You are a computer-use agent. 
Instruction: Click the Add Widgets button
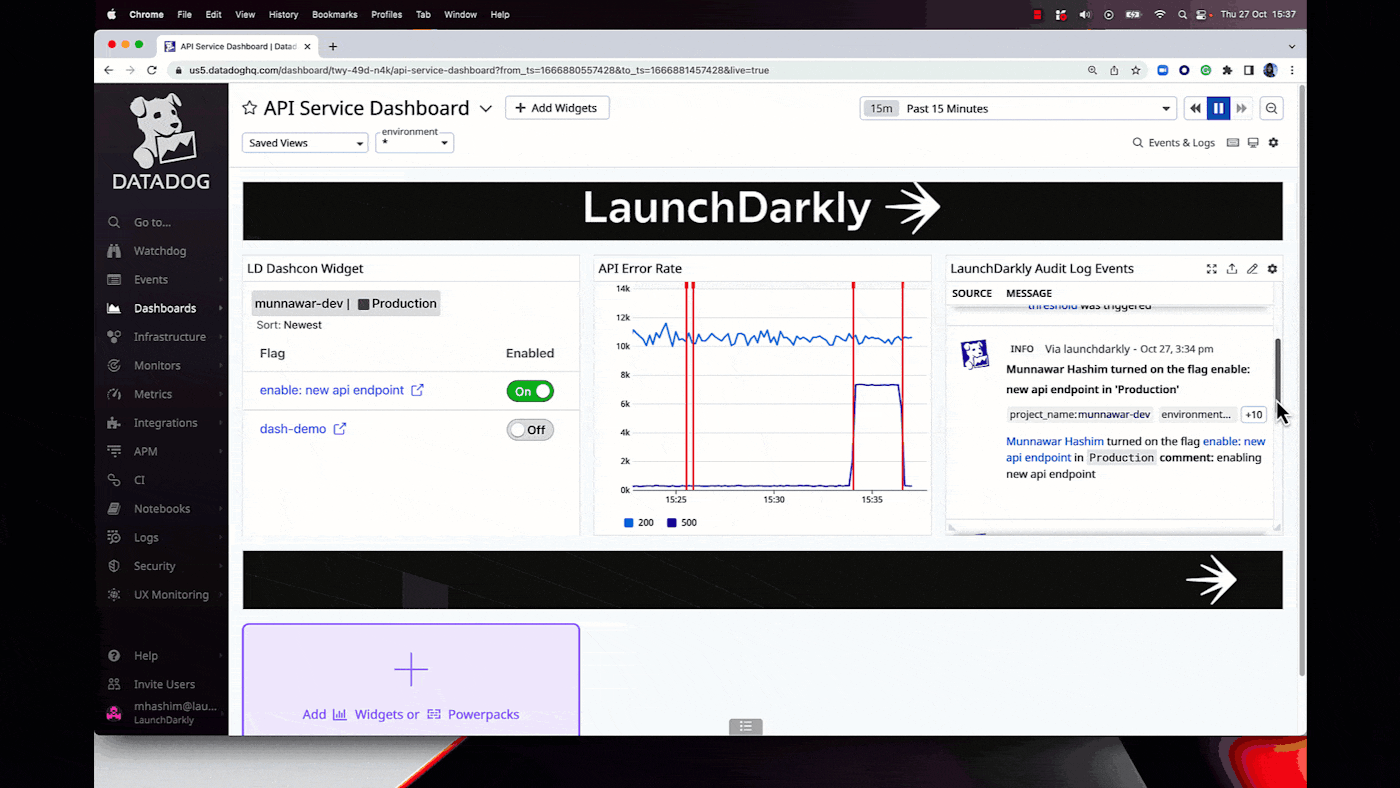click(x=557, y=108)
